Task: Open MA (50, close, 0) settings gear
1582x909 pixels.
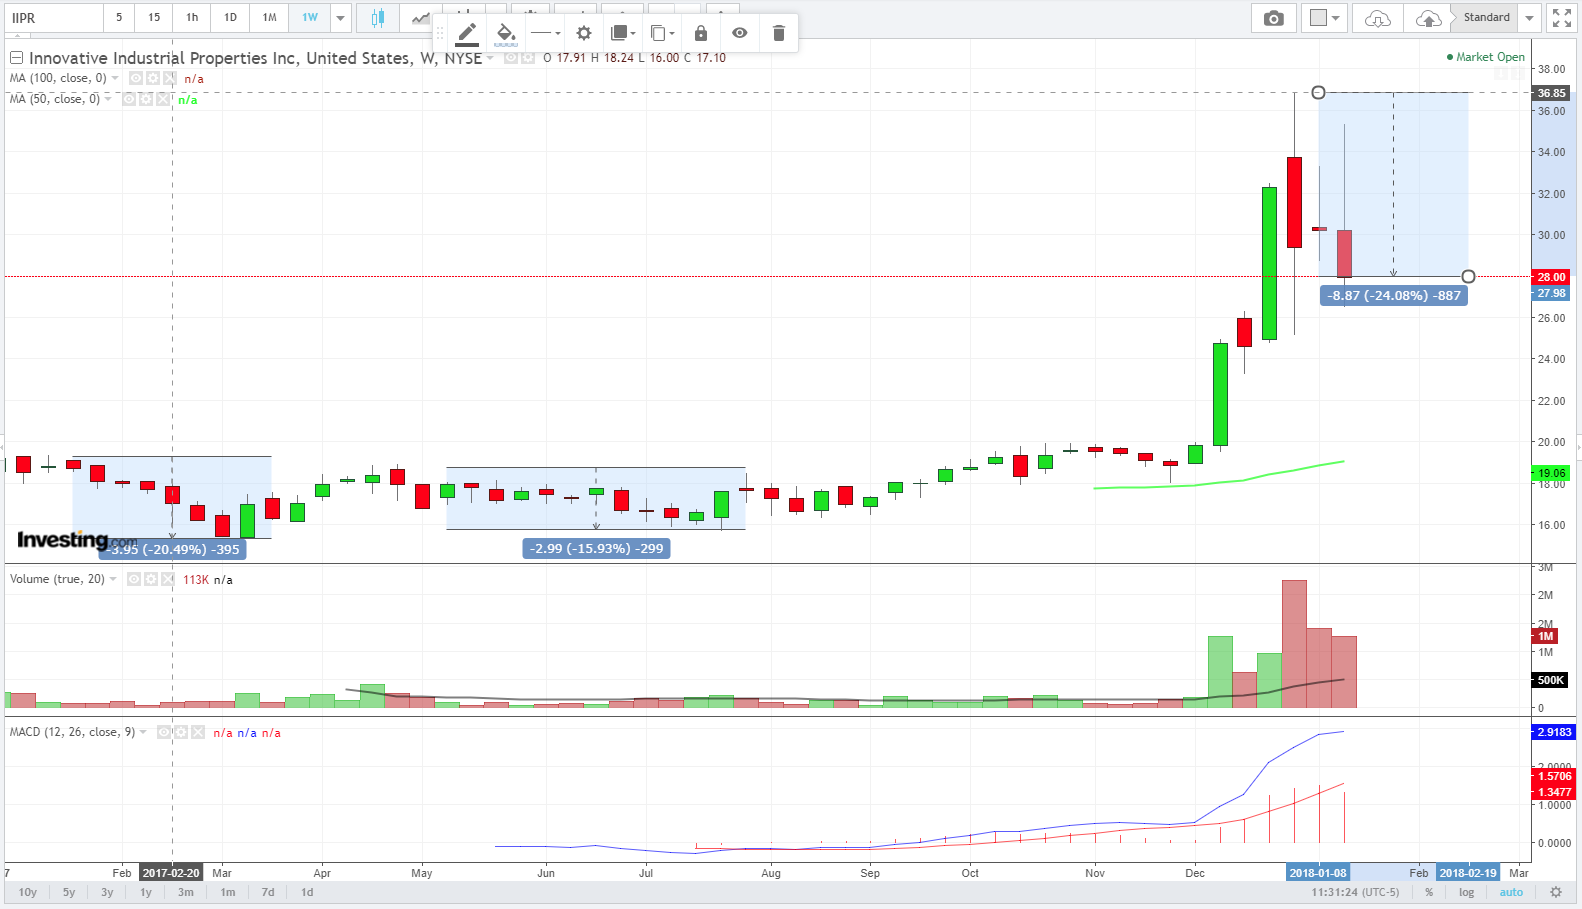Action: coord(146,99)
